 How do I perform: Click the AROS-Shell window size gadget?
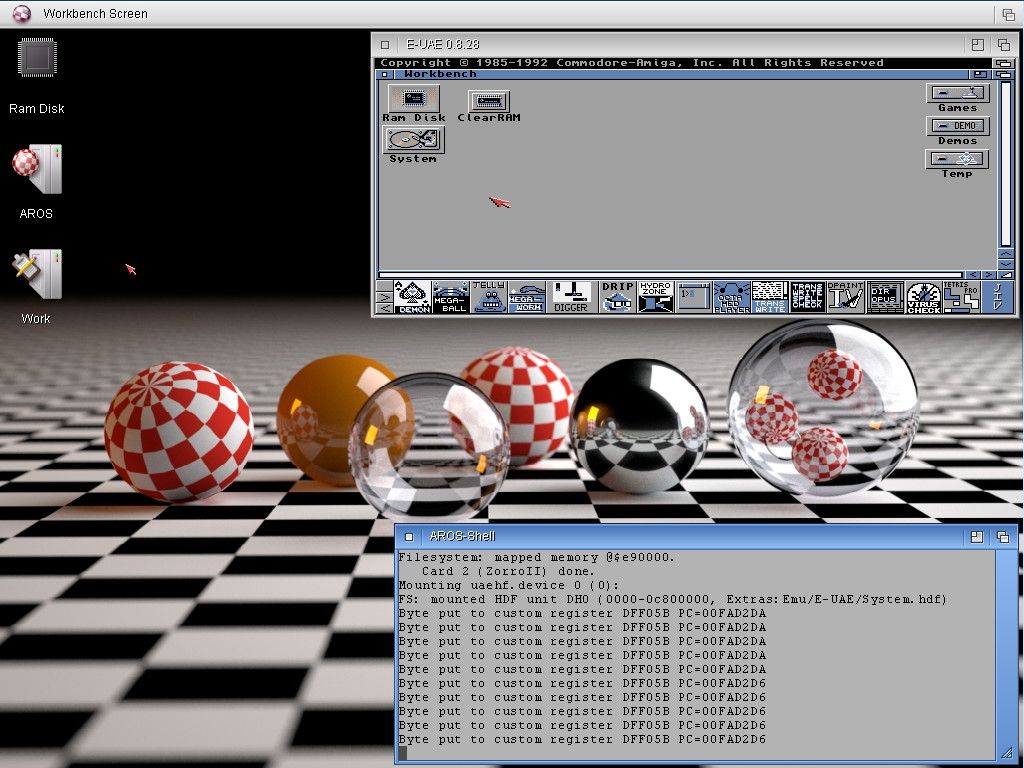1006,754
